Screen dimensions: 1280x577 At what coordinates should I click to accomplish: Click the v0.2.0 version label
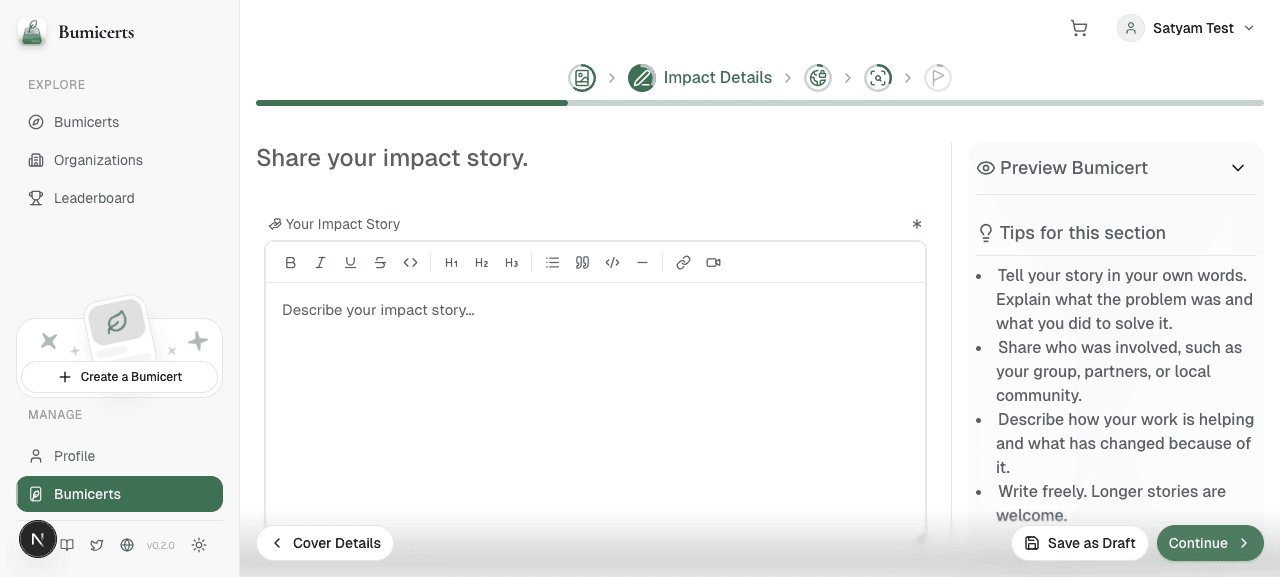click(x=161, y=545)
